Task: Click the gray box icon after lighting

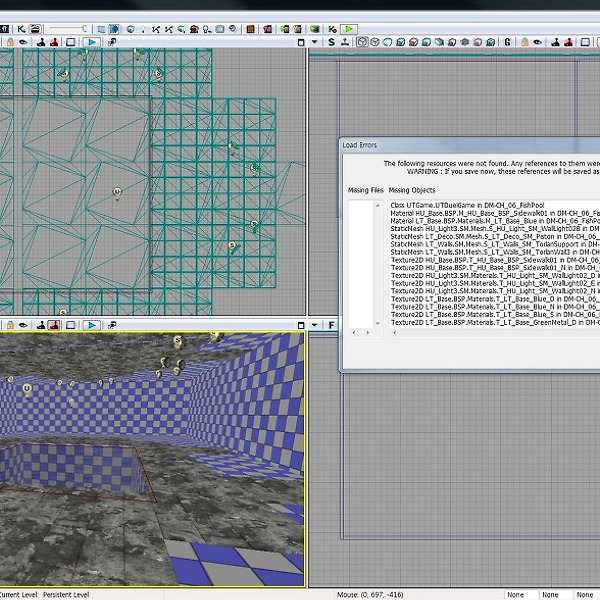Action: pos(220,29)
